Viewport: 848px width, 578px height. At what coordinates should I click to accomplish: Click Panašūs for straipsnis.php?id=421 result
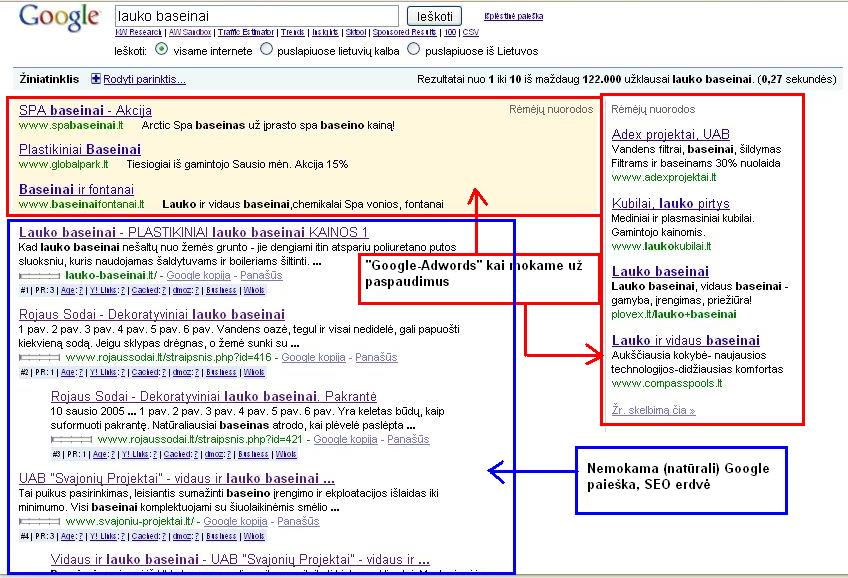click(408, 440)
